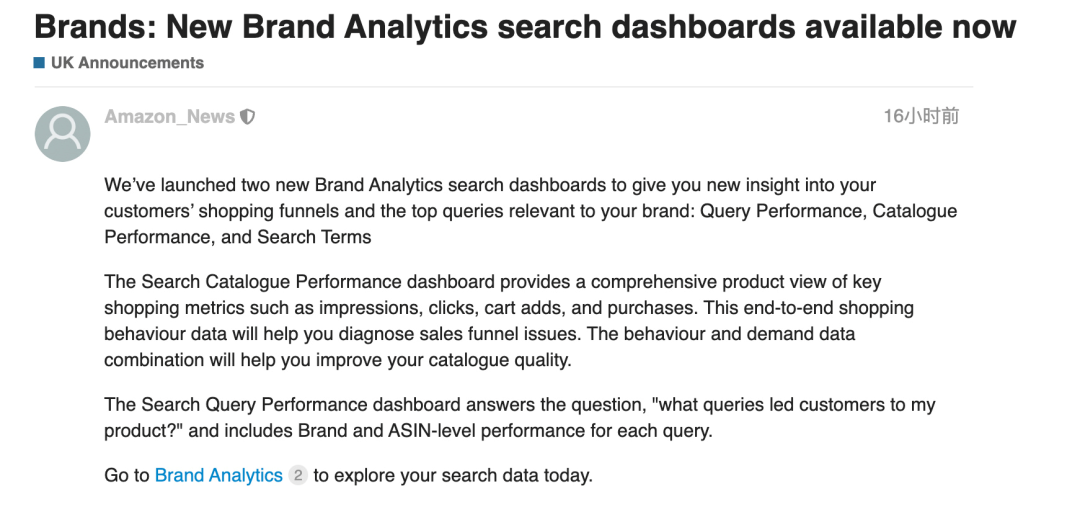
Task: Click "Go to" text before Brand Analytics
Action: click(127, 476)
